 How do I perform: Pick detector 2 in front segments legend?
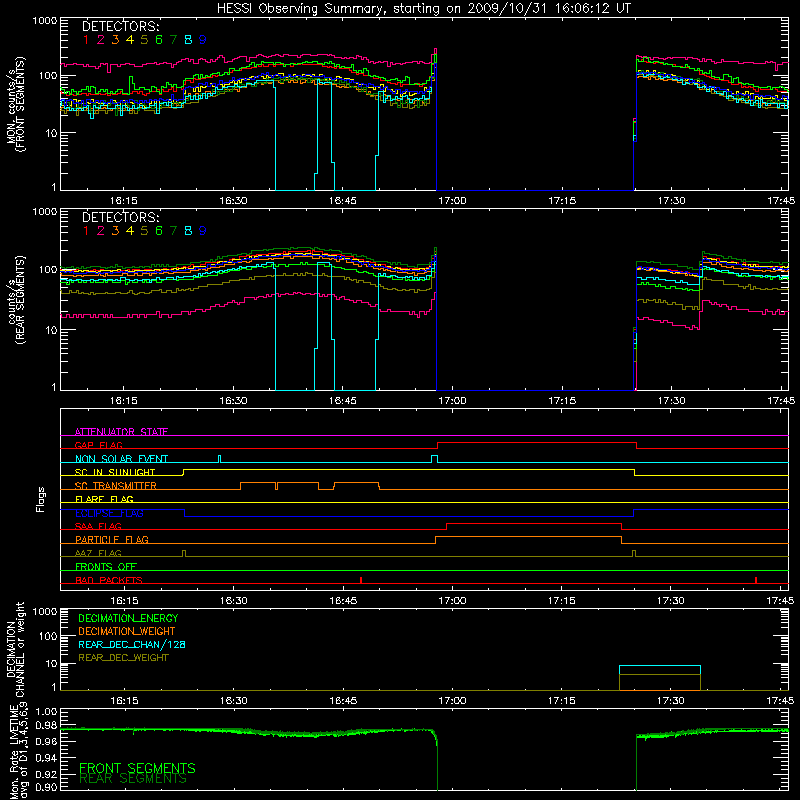(101, 40)
